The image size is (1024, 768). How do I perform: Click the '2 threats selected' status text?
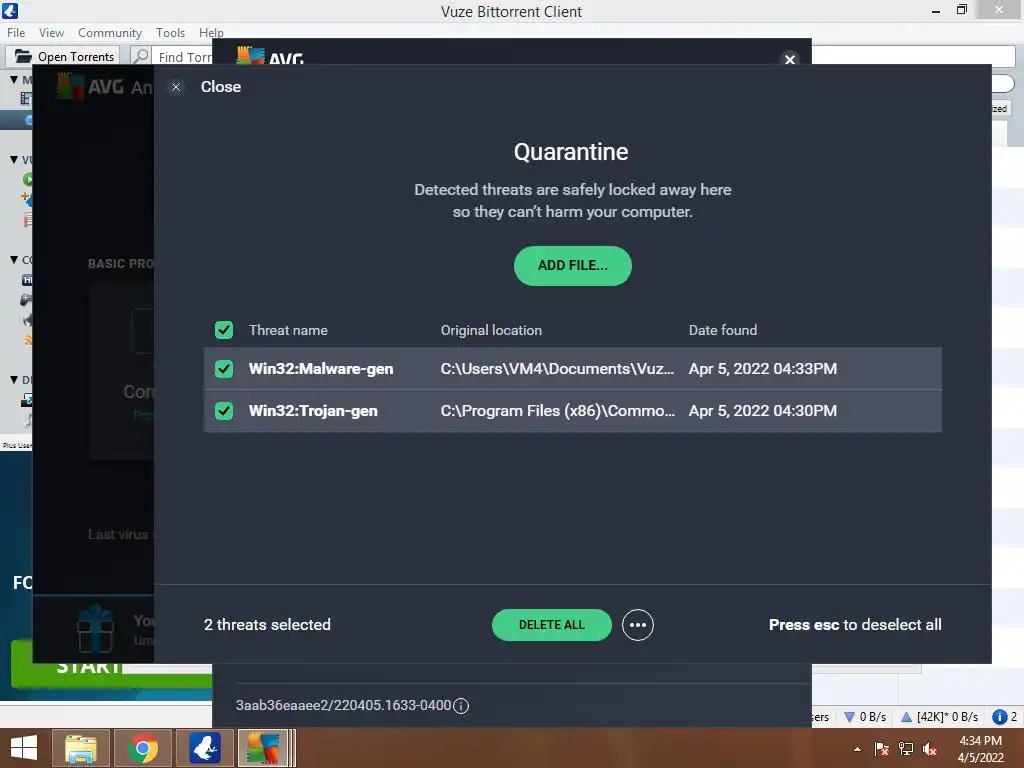pyautogui.click(x=267, y=625)
